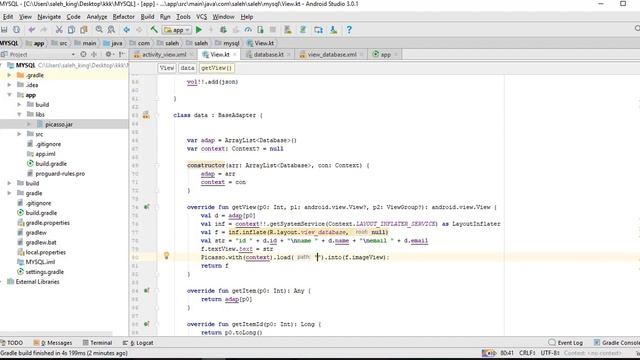Open the Terminal tool window
Viewport: 640px width, 360px height.
(97, 343)
